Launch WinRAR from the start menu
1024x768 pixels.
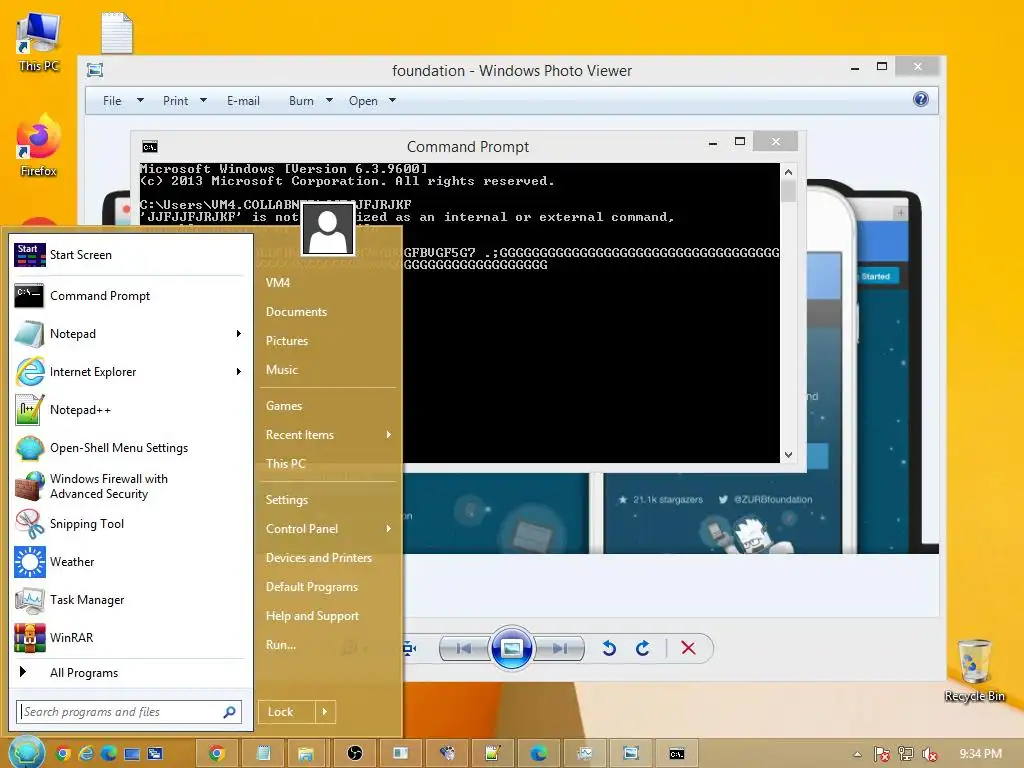click(x=129, y=637)
